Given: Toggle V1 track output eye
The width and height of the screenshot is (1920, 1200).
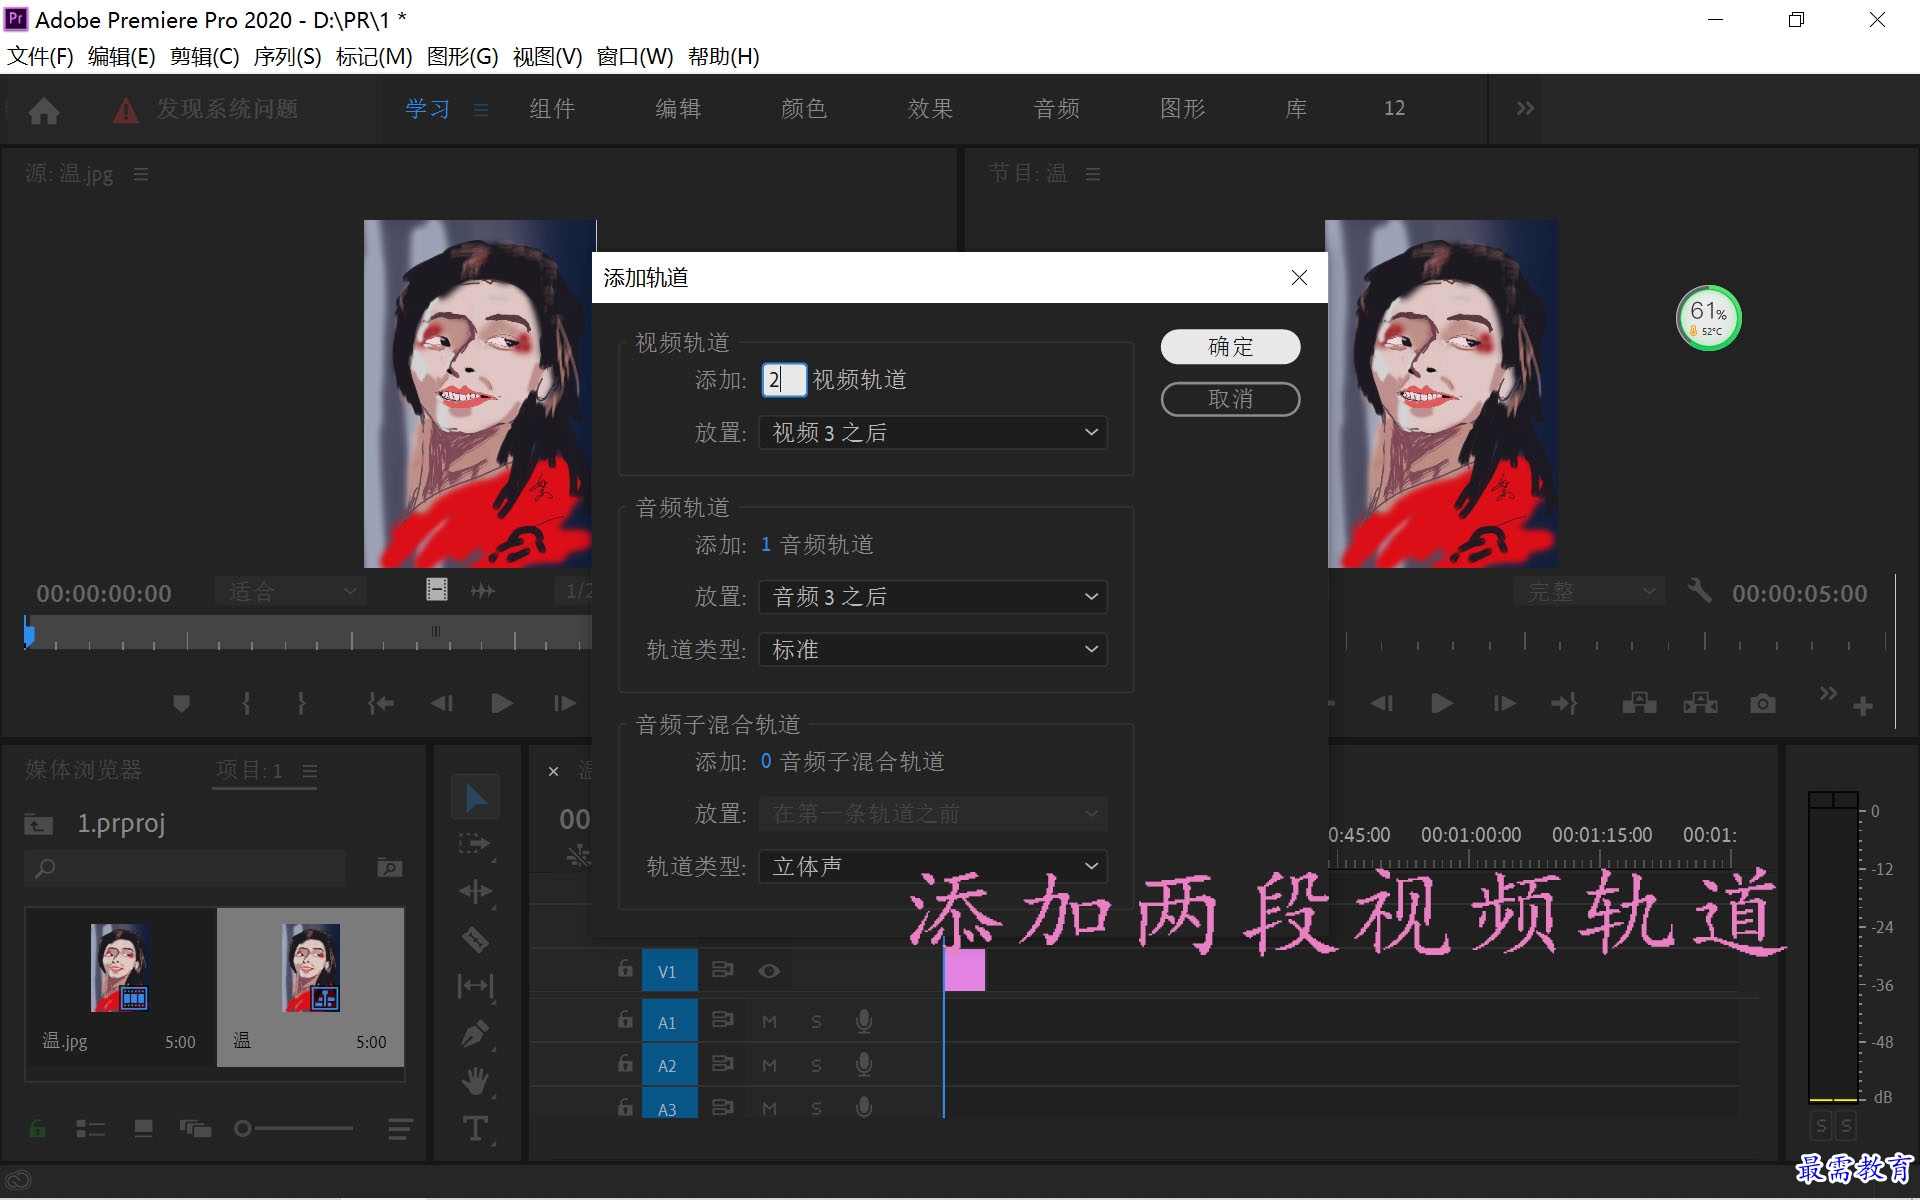Looking at the screenshot, I should (x=768, y=971).
